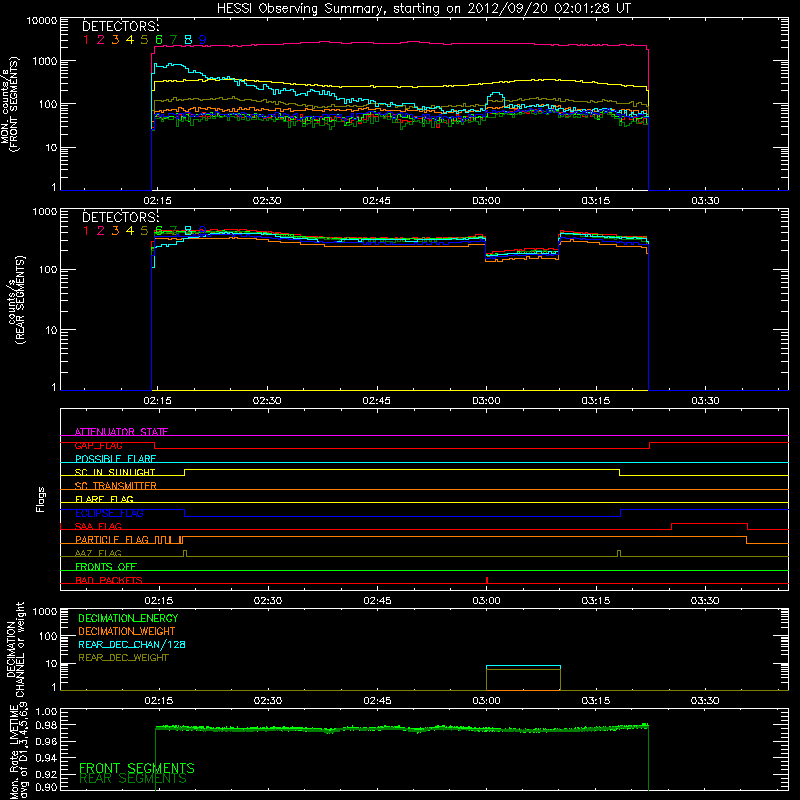The height and width of the screenshot is (800, 800).
Task: Select the BAD_PACKETS flag label
Action: click(x=109, y=580)
